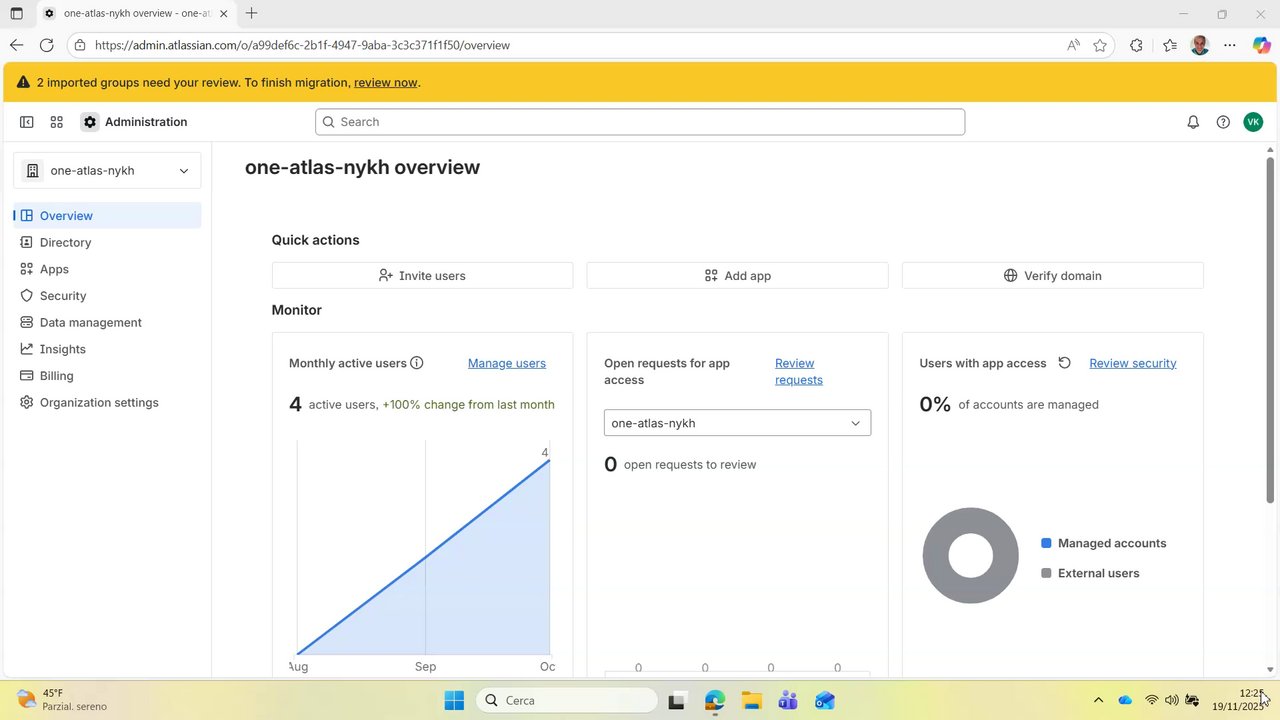Open the Read aloud option in the address bar
Image resolution: width=1280 pixels, height=720 pixels.
pos(1073,45)
